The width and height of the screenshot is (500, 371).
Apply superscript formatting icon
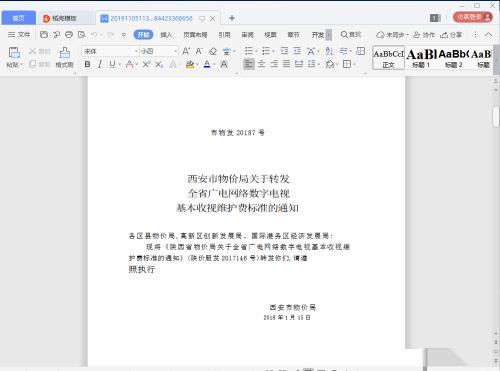pos(146,64)
